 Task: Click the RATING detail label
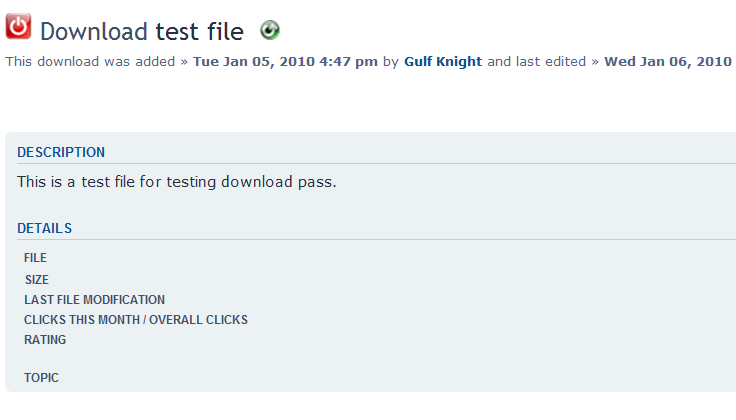tap(45, 340)
